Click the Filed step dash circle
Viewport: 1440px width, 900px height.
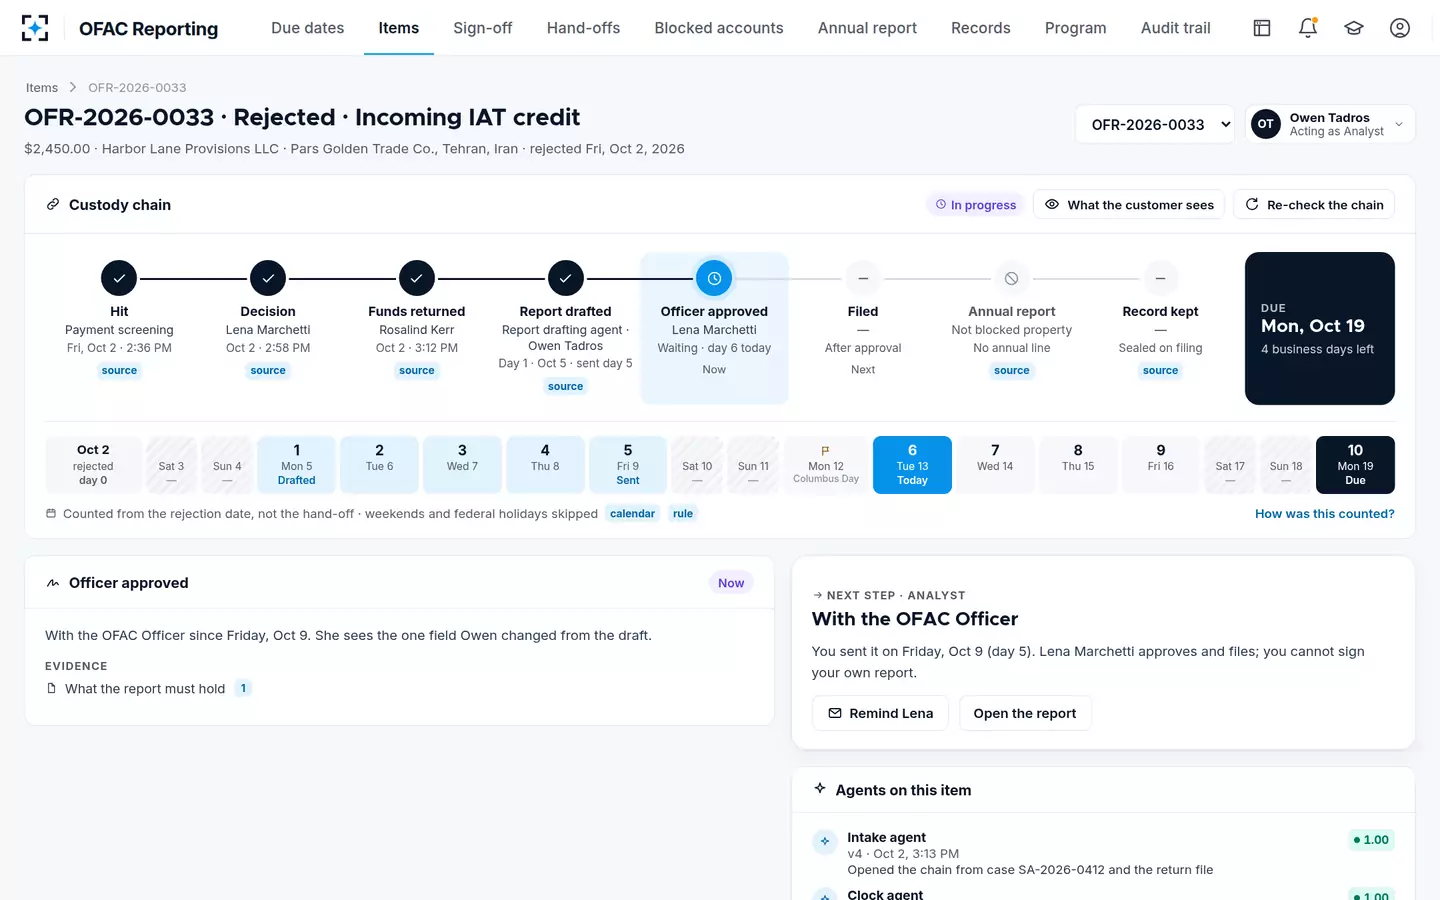coord(863,278)
